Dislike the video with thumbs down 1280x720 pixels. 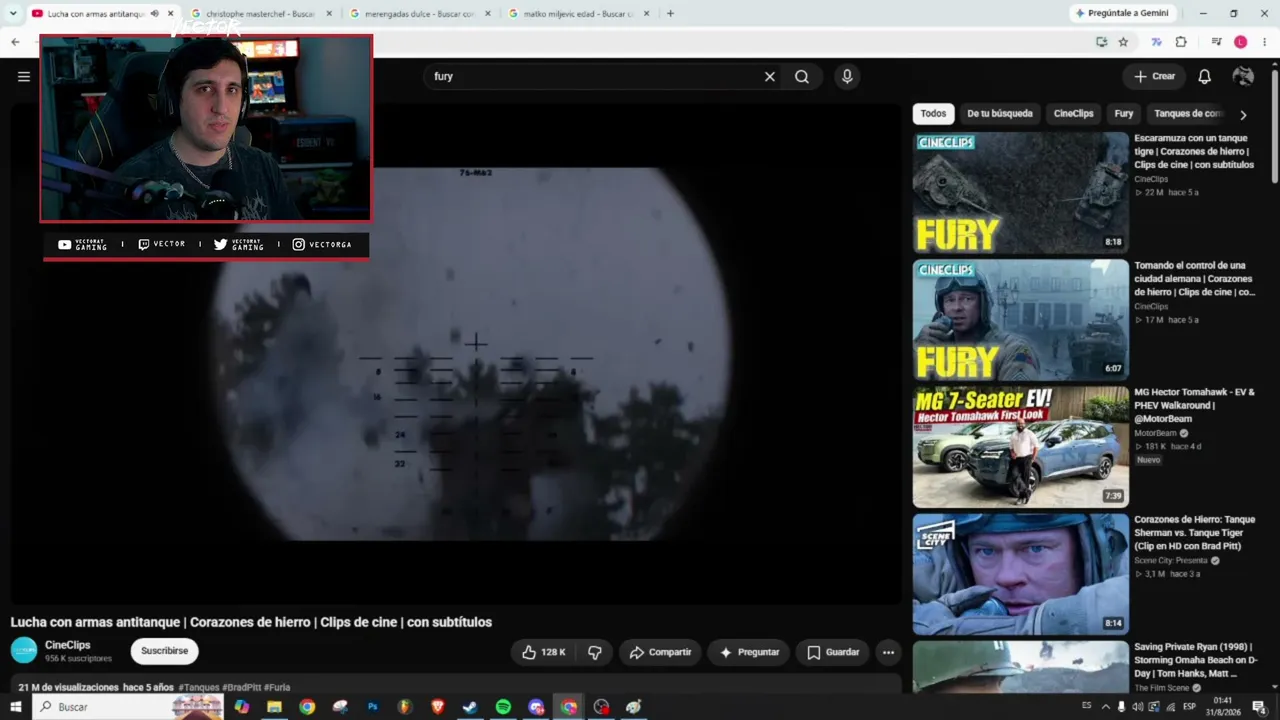click(595, 652)
